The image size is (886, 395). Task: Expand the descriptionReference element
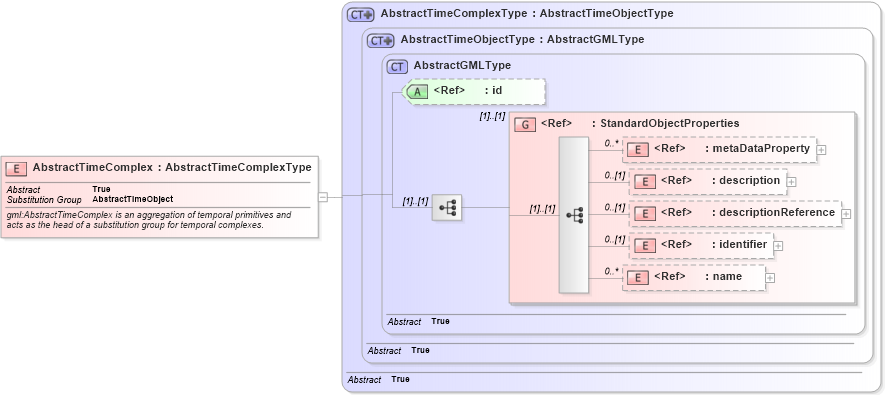click(x=846, y=214)
